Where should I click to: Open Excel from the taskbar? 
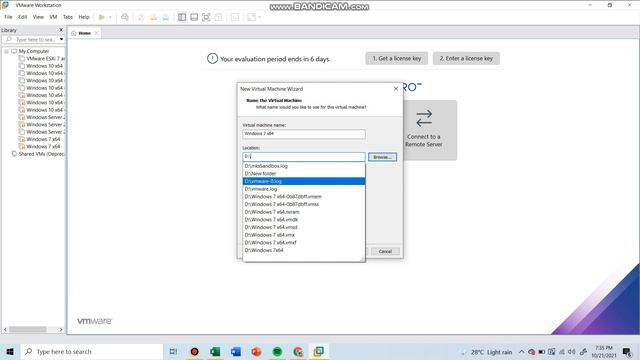click(x=215, y=351)
